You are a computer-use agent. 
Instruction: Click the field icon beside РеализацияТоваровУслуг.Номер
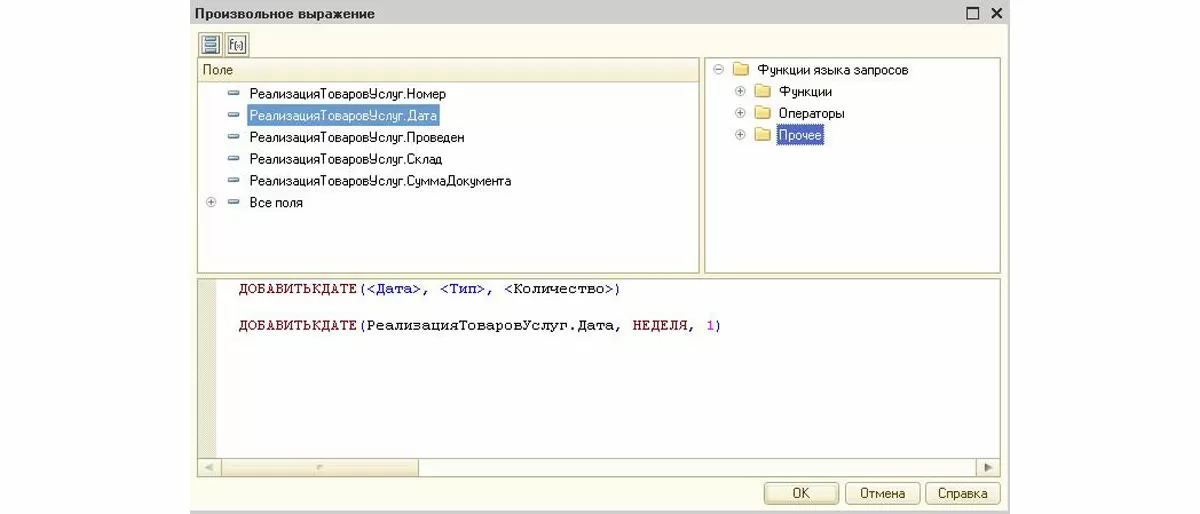click(x=233, y=93)
